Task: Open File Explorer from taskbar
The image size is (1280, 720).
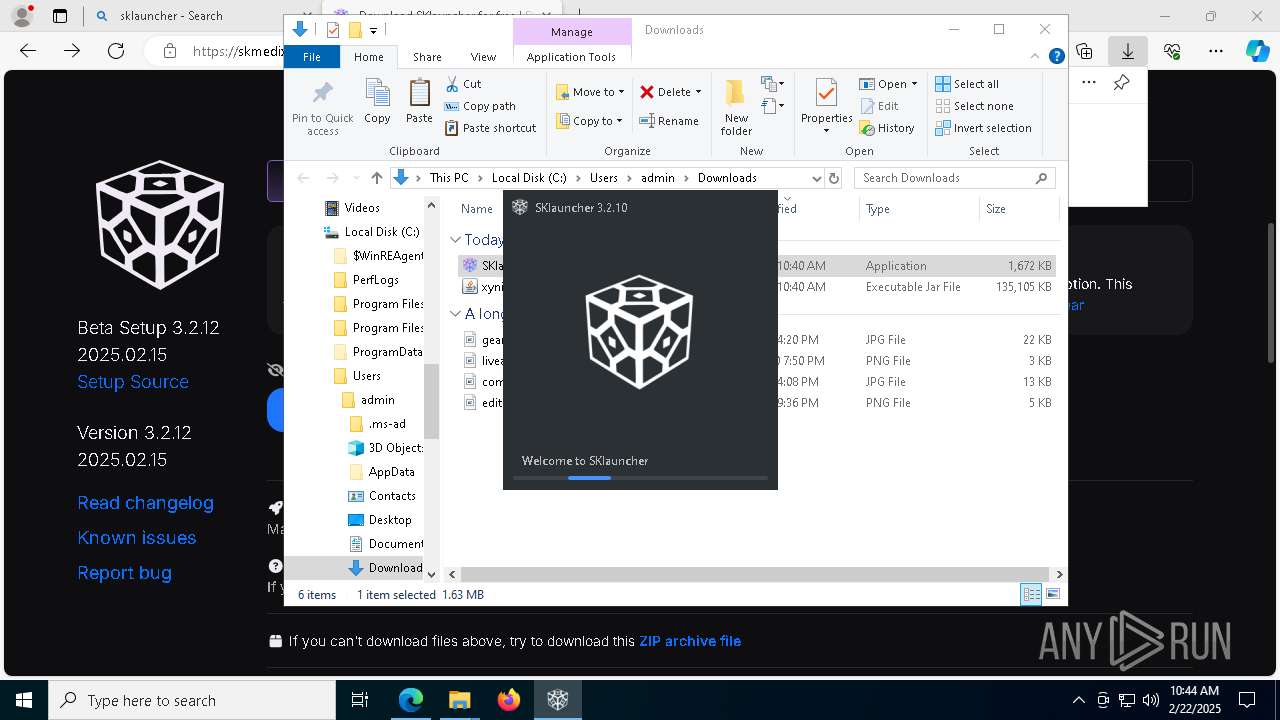Action: click(x=460, y=700)
